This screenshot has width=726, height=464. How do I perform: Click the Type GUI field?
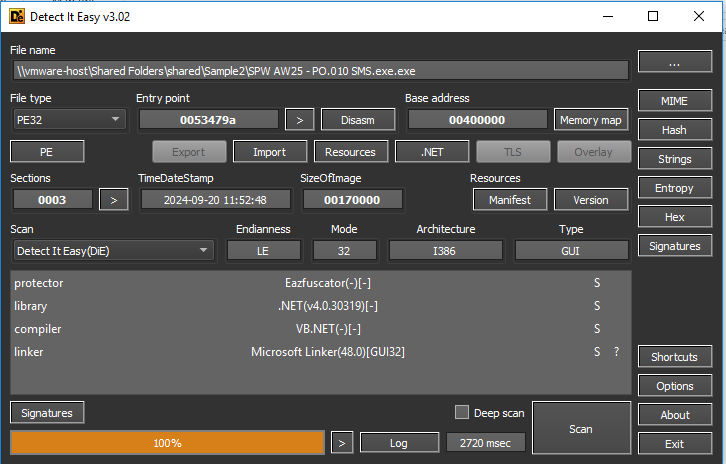(571, 251)
